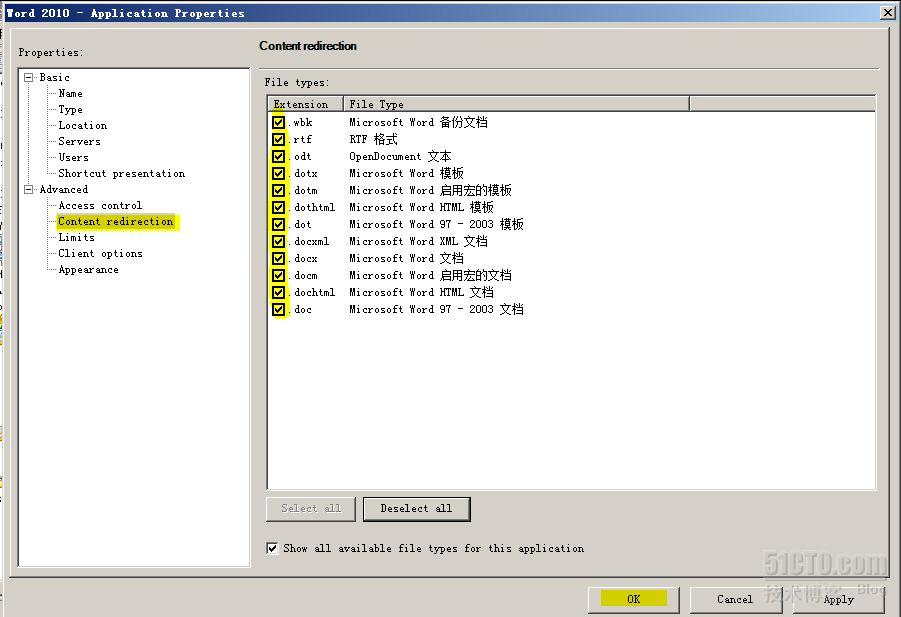Click the Apply button
This screenshot has width=901, height=617.
click(x=838, y=599)
